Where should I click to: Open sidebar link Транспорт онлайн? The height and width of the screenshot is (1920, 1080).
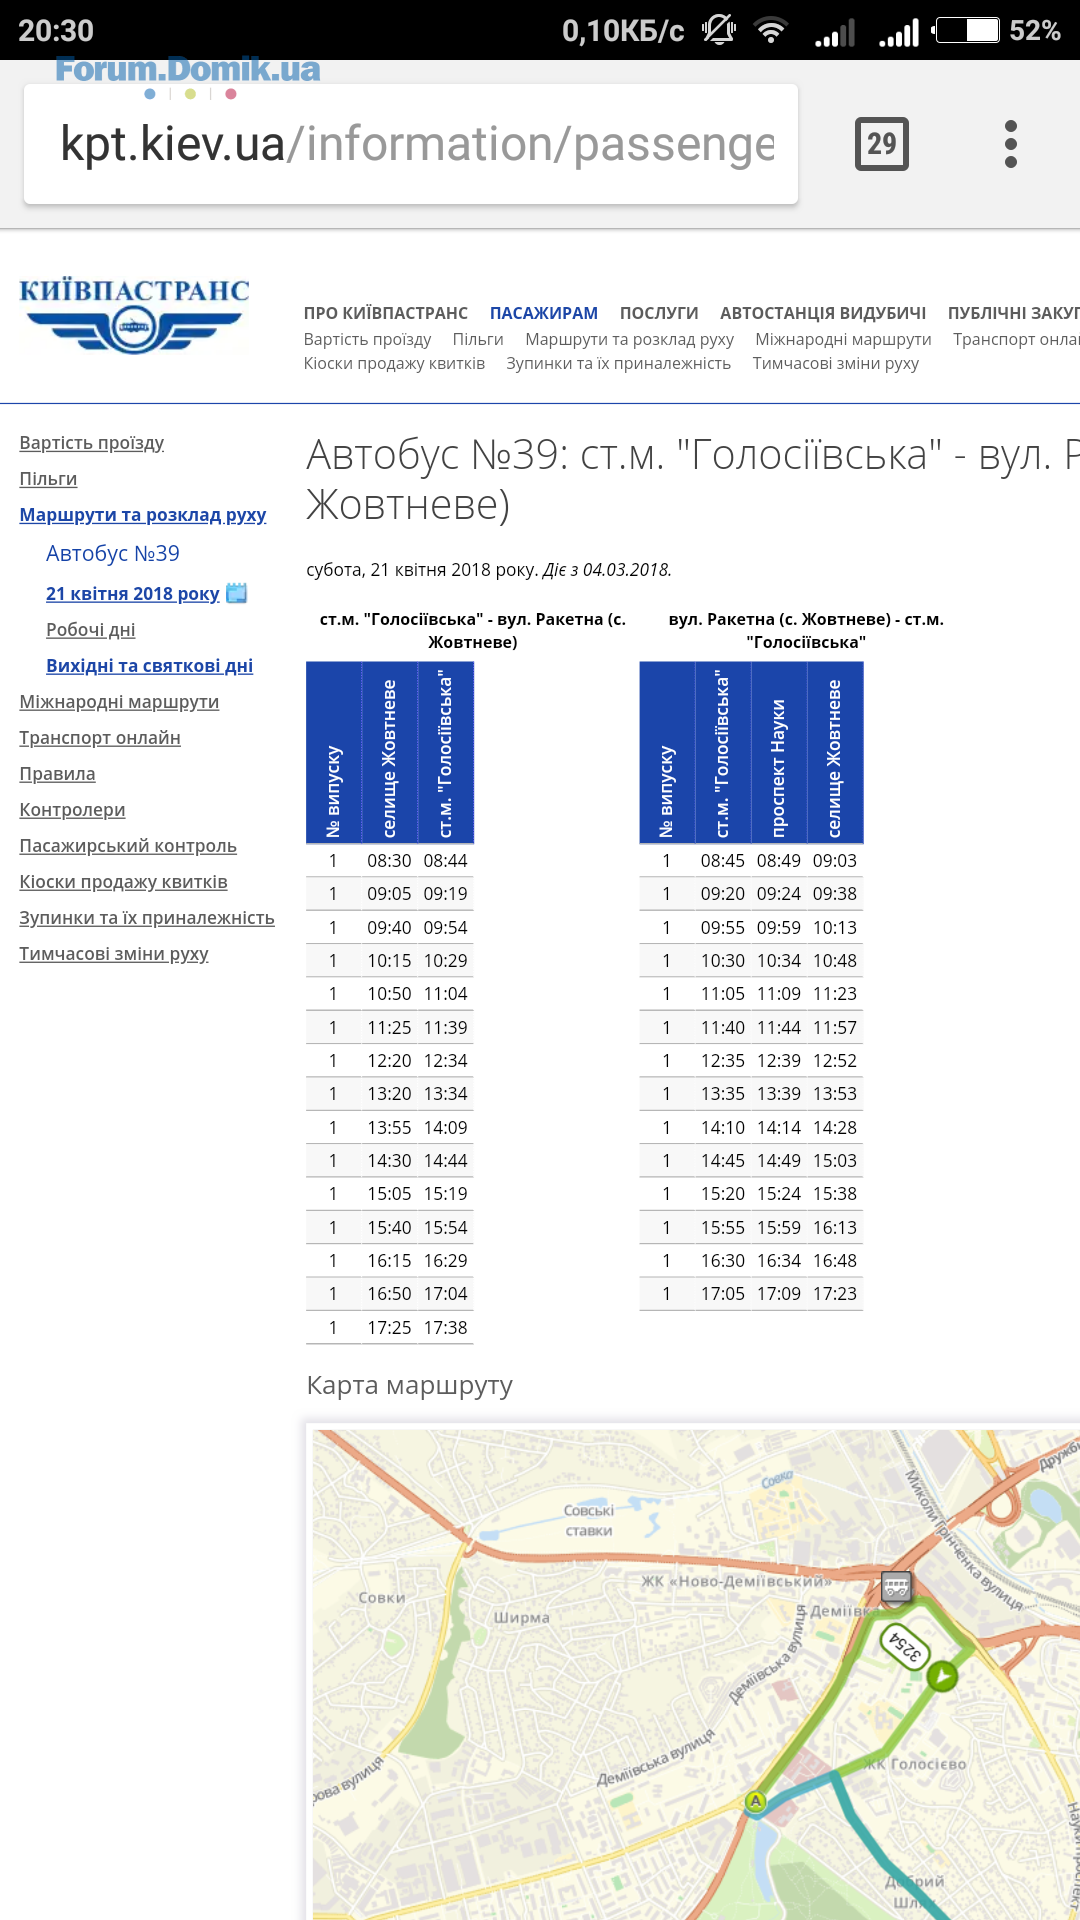point(100,738)
